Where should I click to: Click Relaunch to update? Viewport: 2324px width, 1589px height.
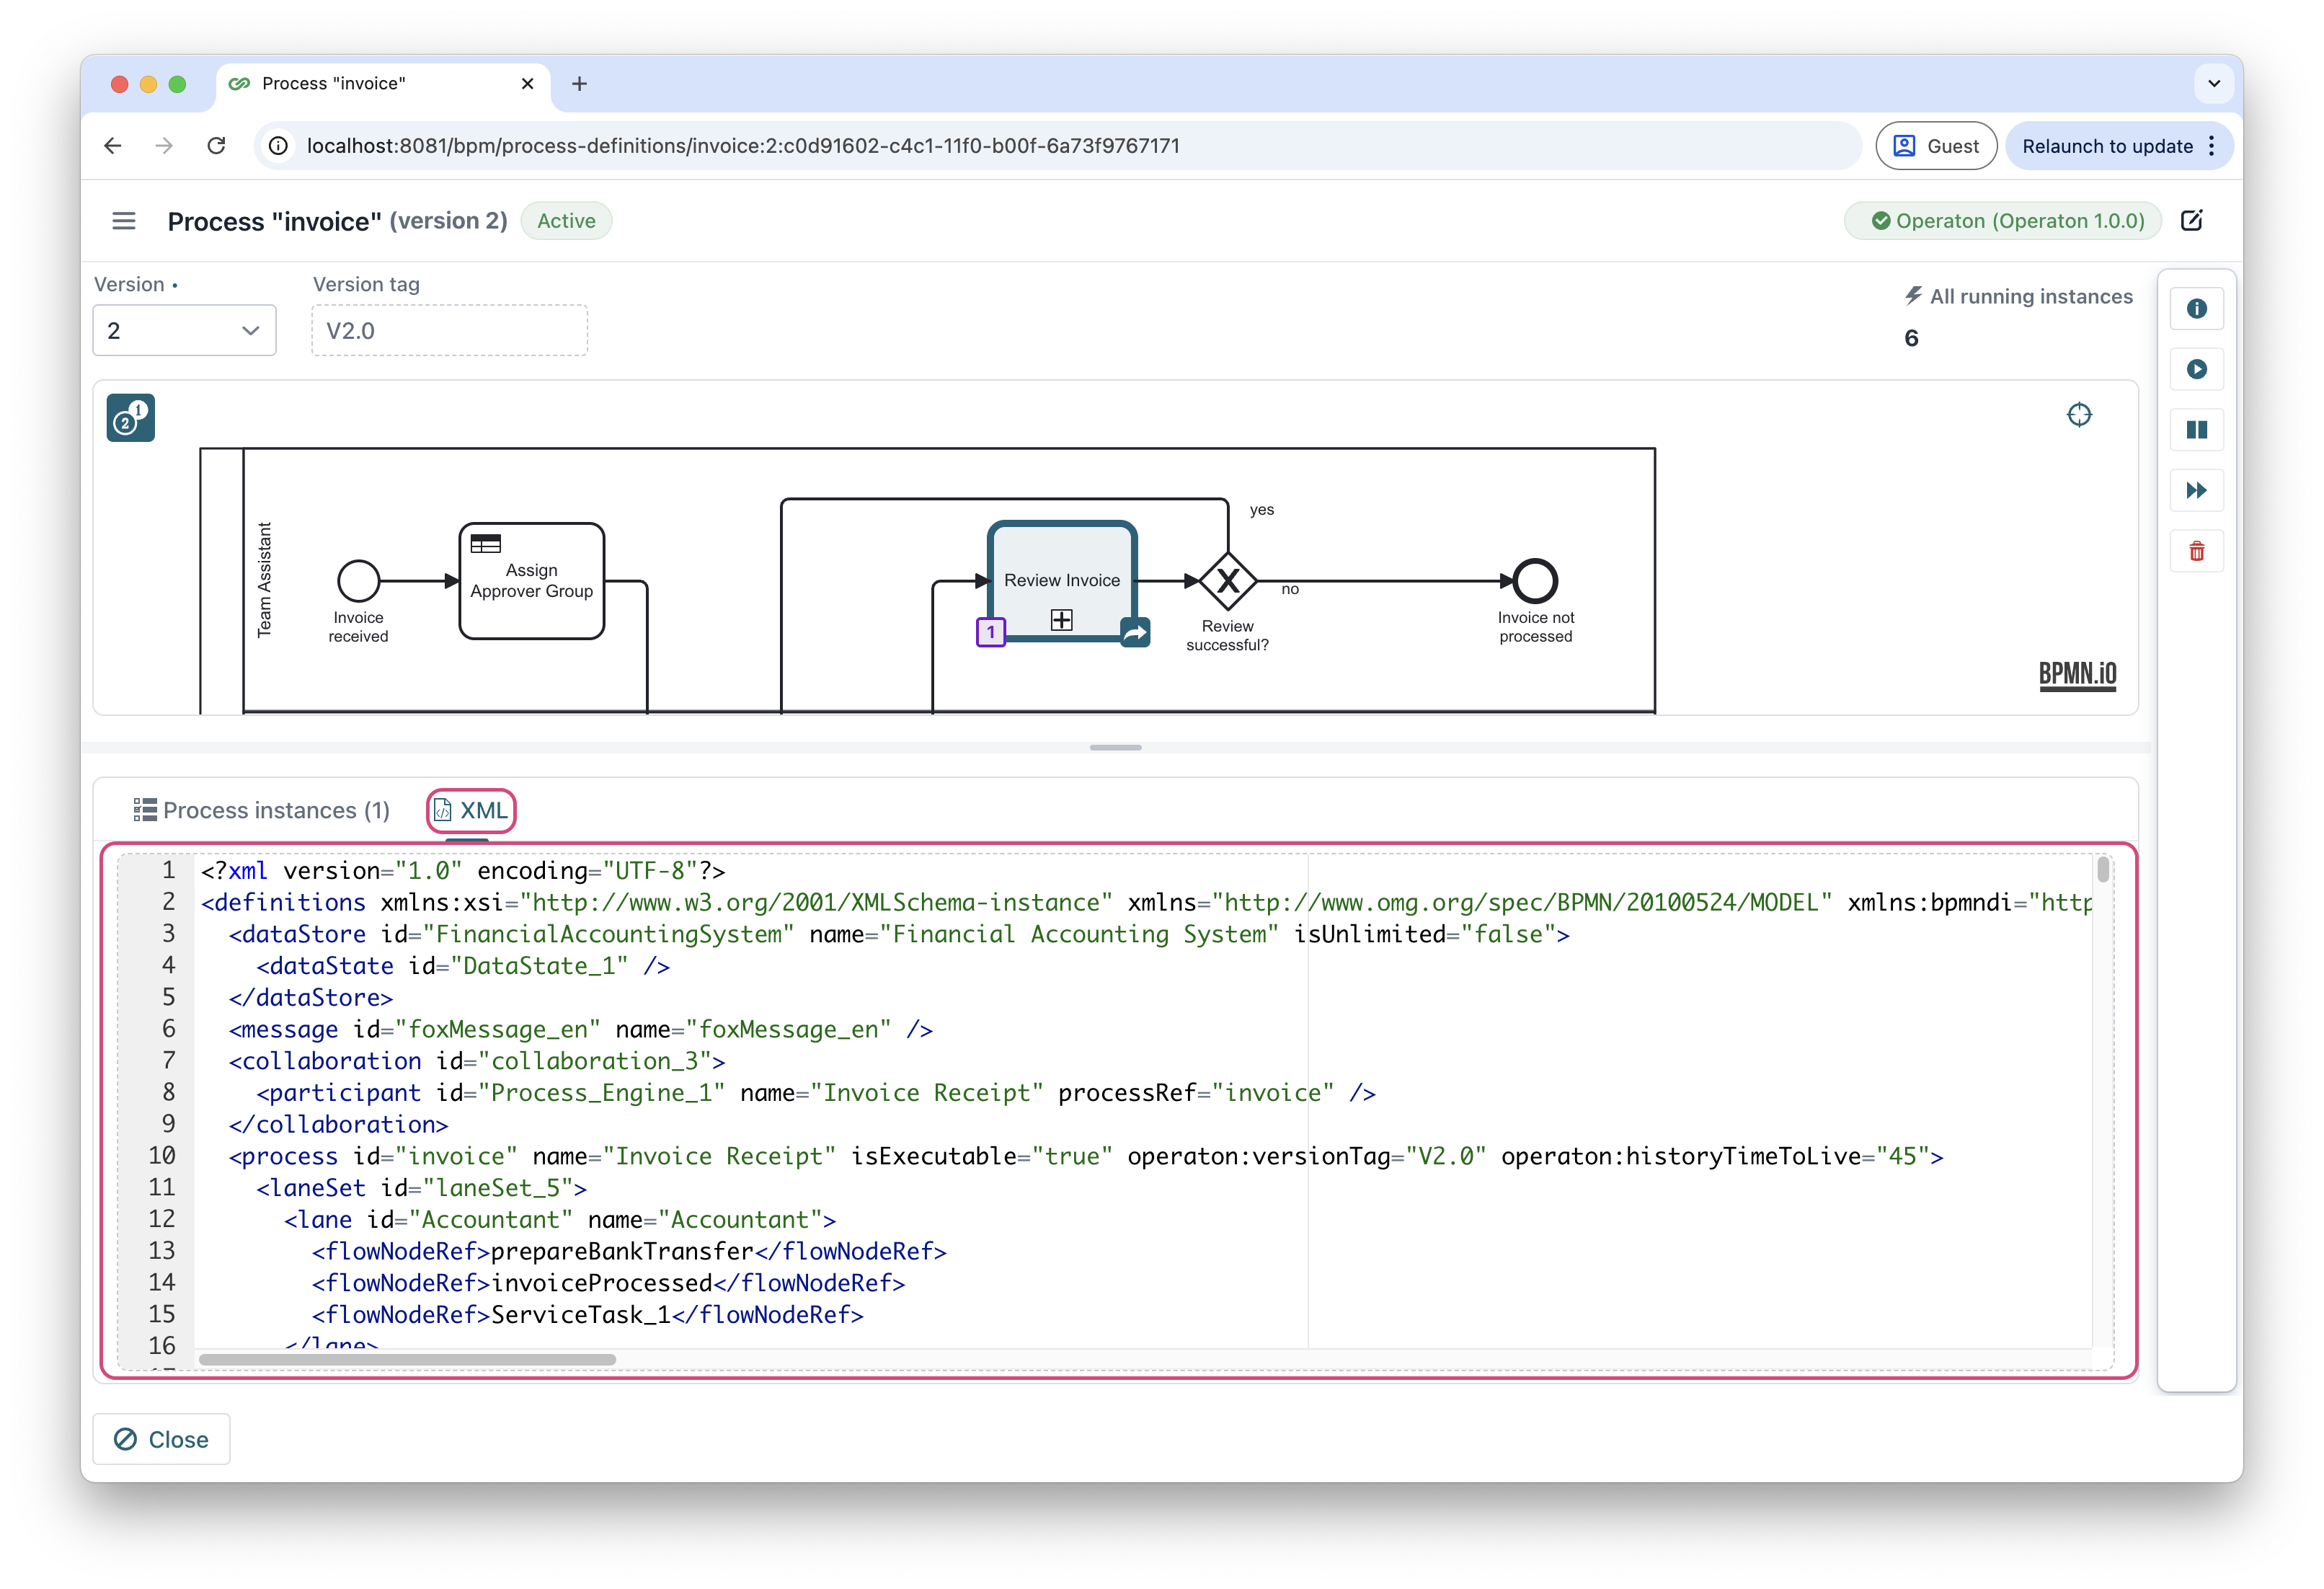(x=2110, y=145)
